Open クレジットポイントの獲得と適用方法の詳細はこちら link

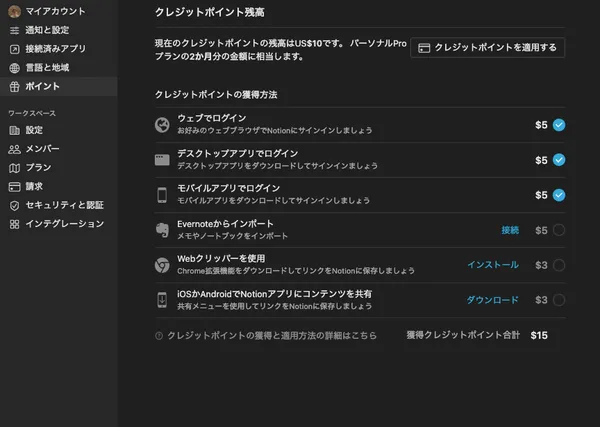[272, 336]
